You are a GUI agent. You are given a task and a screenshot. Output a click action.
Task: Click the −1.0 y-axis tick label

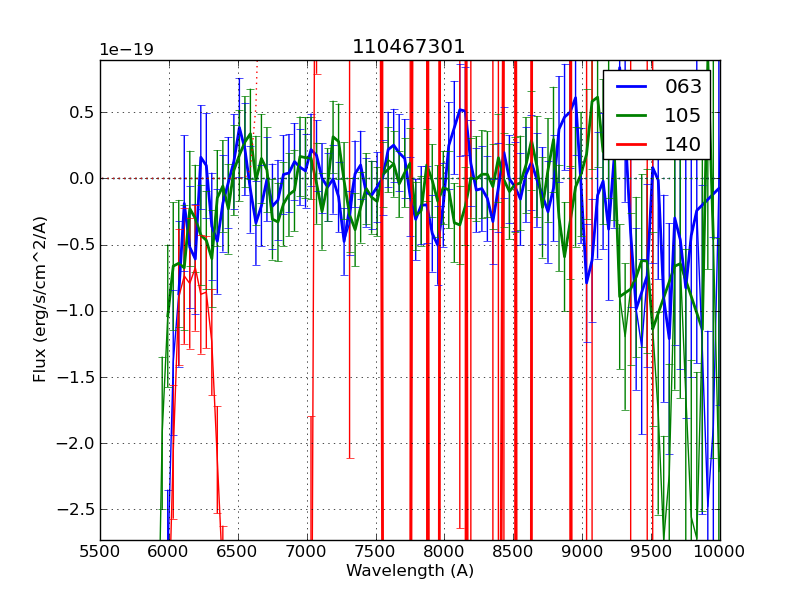(x=76, y=311)
